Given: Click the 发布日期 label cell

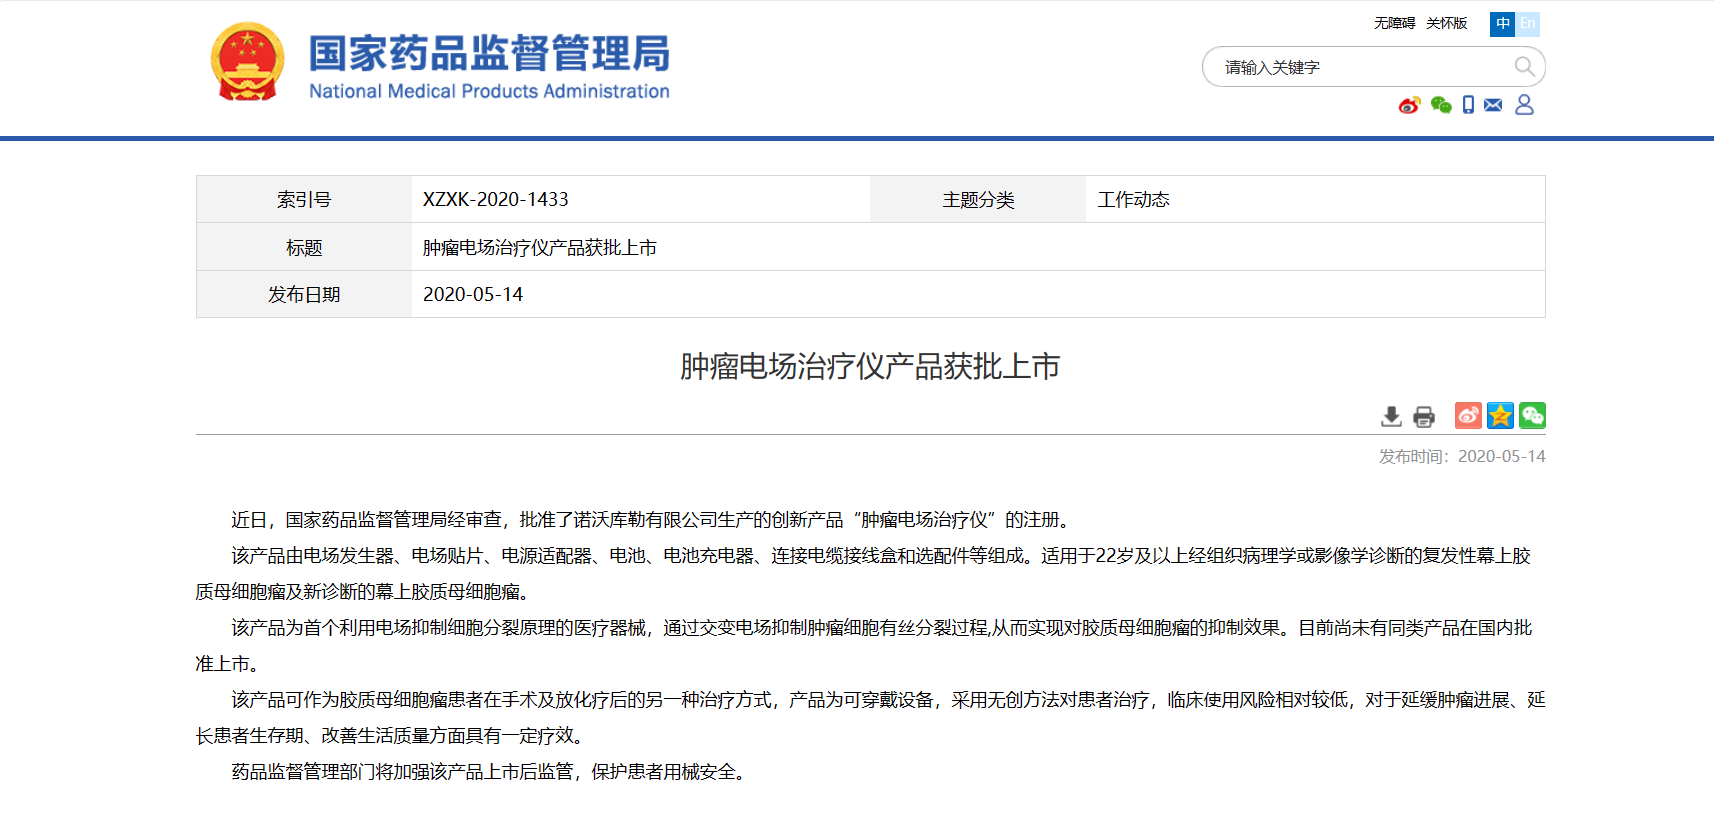Looking at the screenshot, I should [x=304, y=294].
